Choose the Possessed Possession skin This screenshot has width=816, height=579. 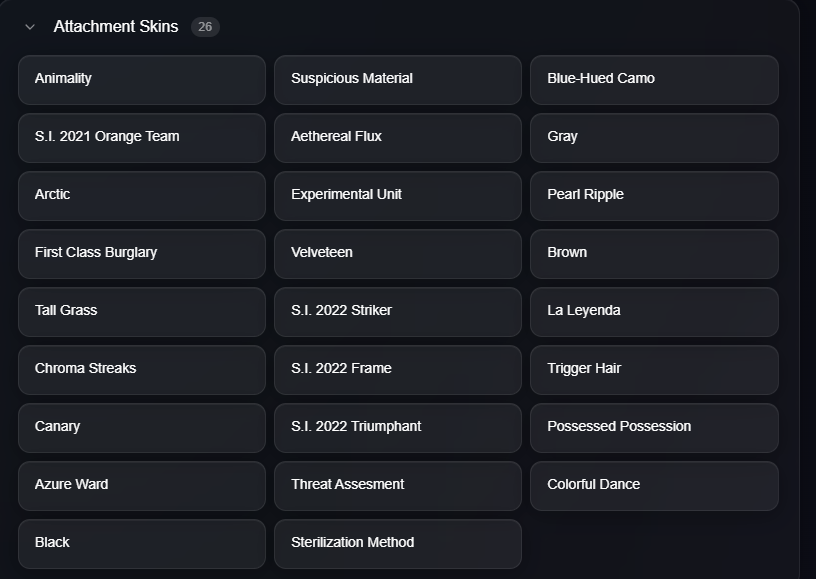click(653, 427)
